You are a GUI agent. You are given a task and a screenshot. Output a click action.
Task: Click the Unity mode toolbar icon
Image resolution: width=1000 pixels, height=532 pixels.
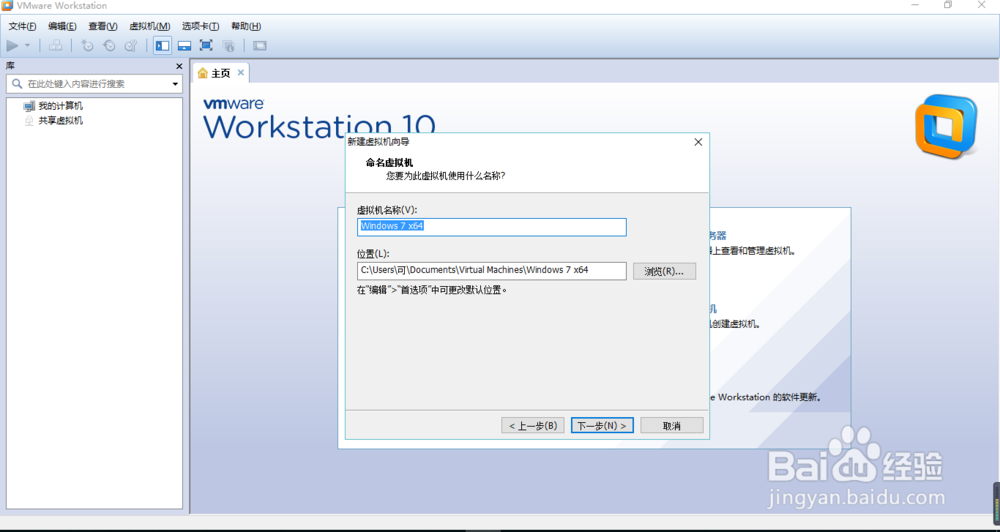pyautogui.click(x=228, y=45)
